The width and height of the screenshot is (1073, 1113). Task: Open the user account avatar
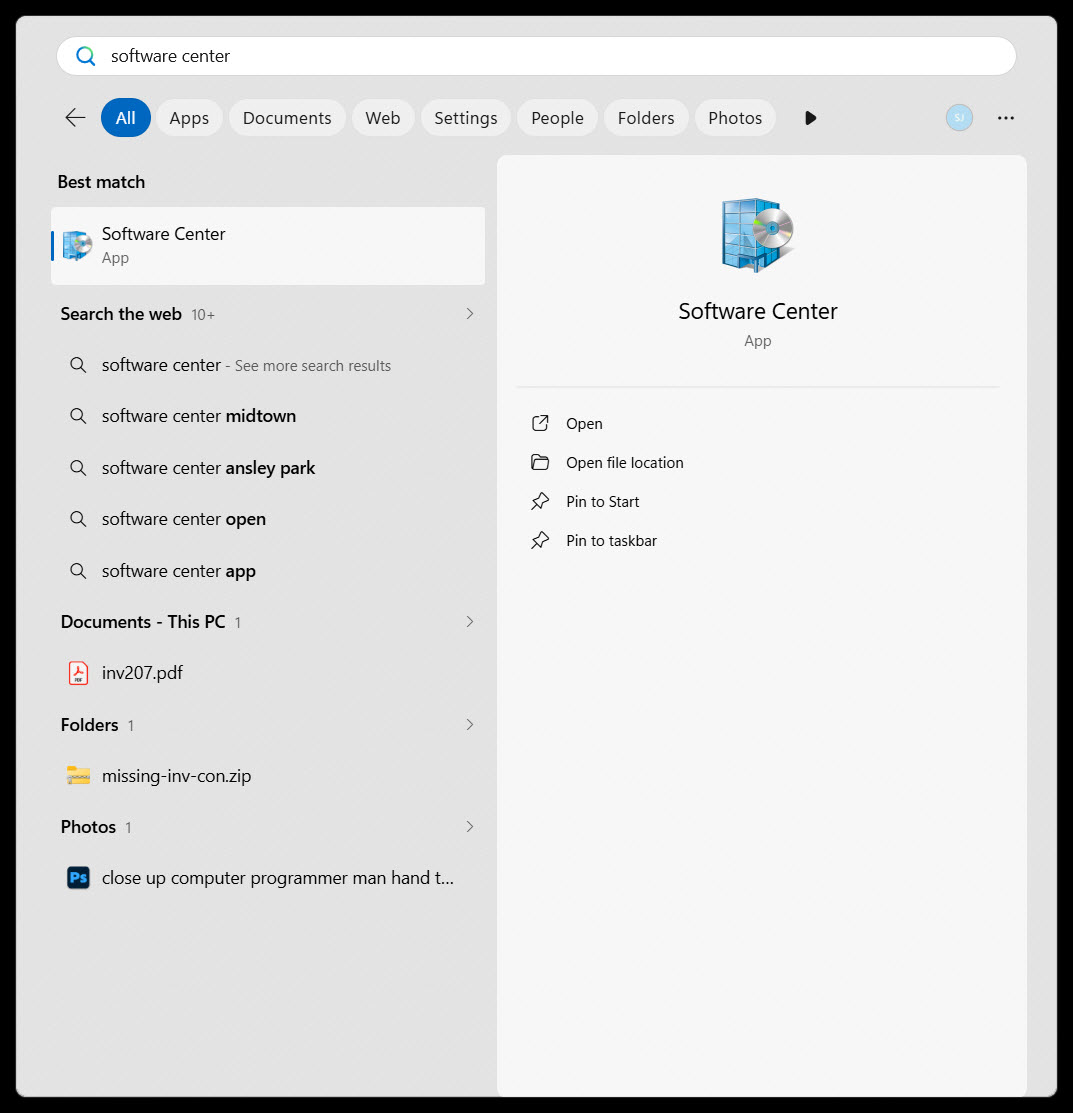(x=959, y=118)
